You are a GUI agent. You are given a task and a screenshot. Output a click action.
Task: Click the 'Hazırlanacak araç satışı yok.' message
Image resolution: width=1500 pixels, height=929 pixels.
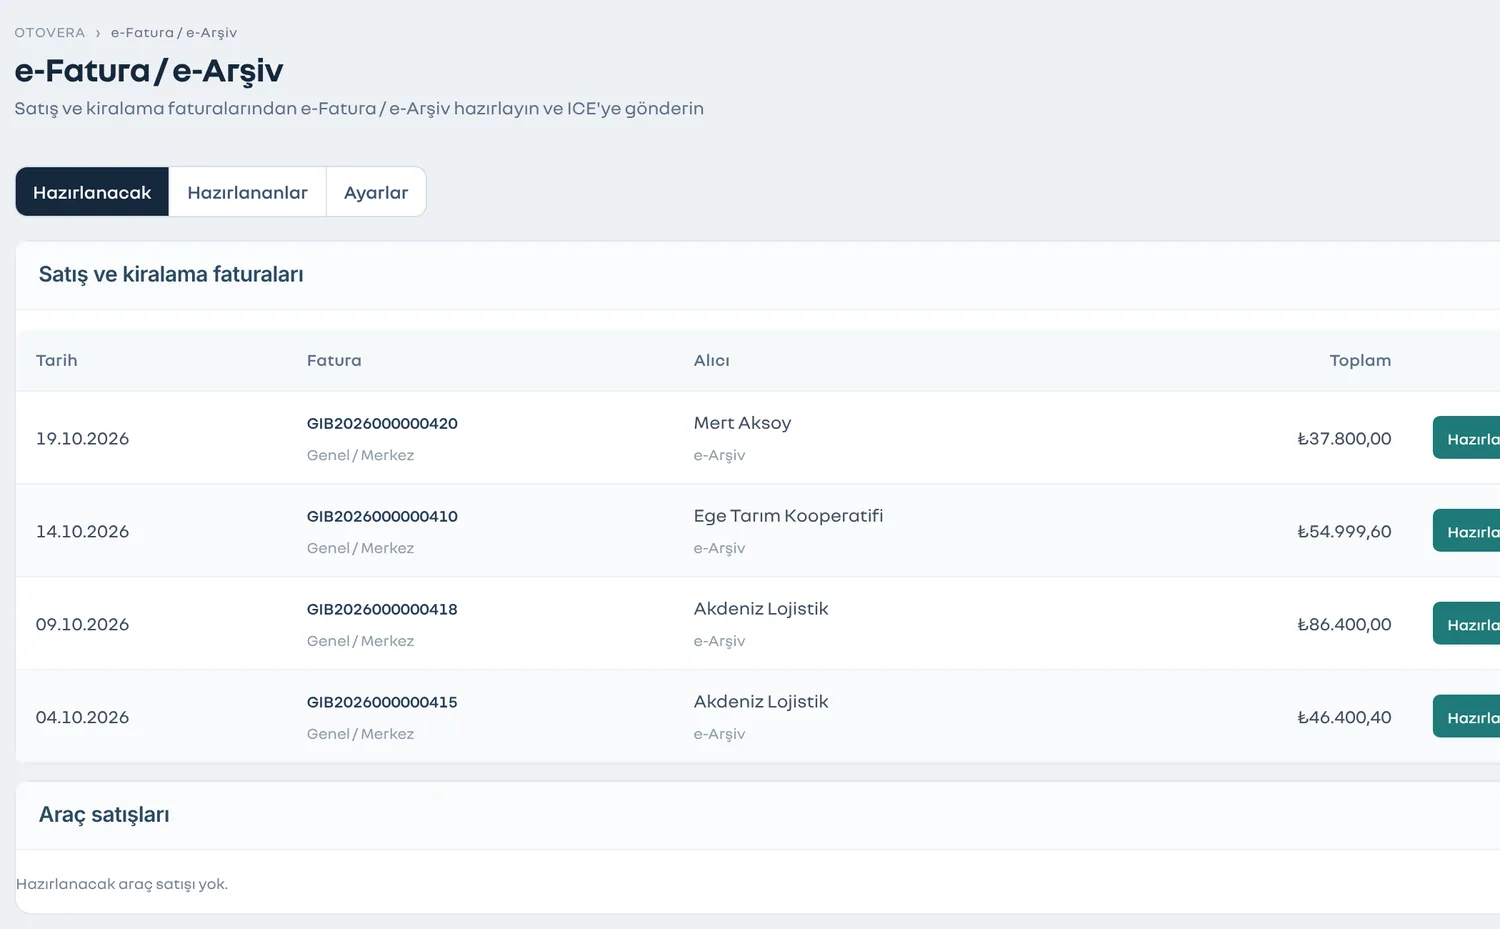(122, 884)
